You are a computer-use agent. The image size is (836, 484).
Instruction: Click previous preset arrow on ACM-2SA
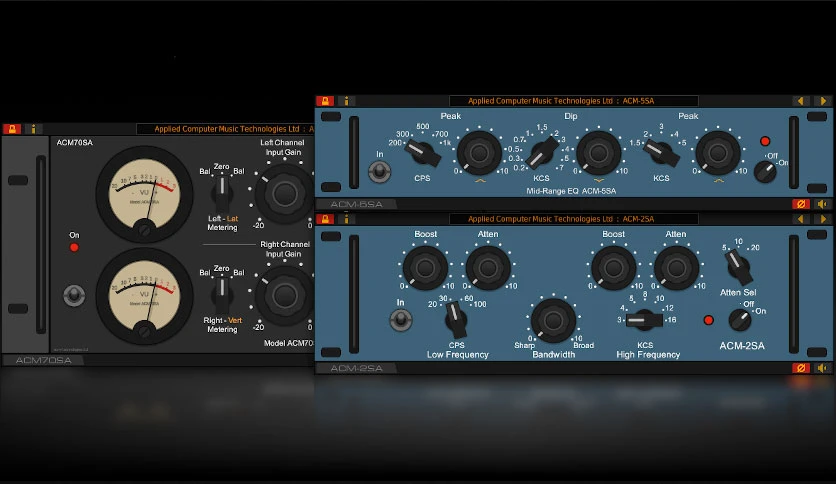[x=800, y=219]
